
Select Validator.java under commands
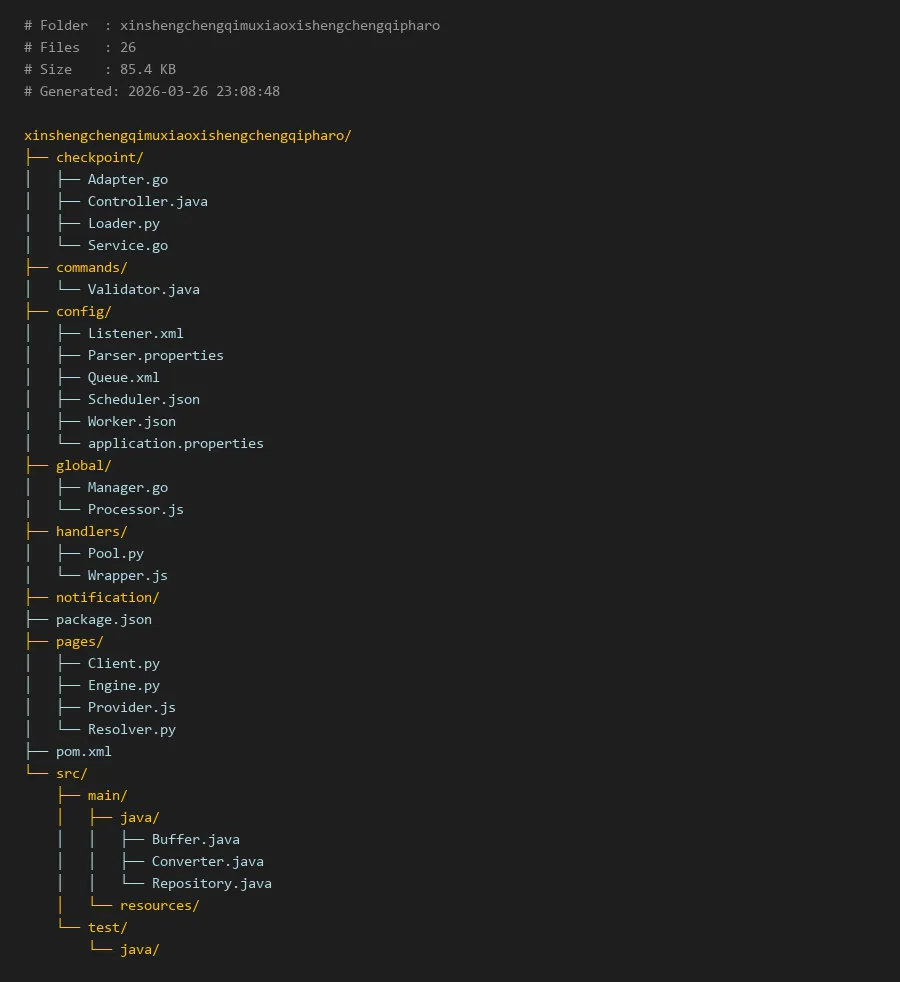[x=143, y=289]
